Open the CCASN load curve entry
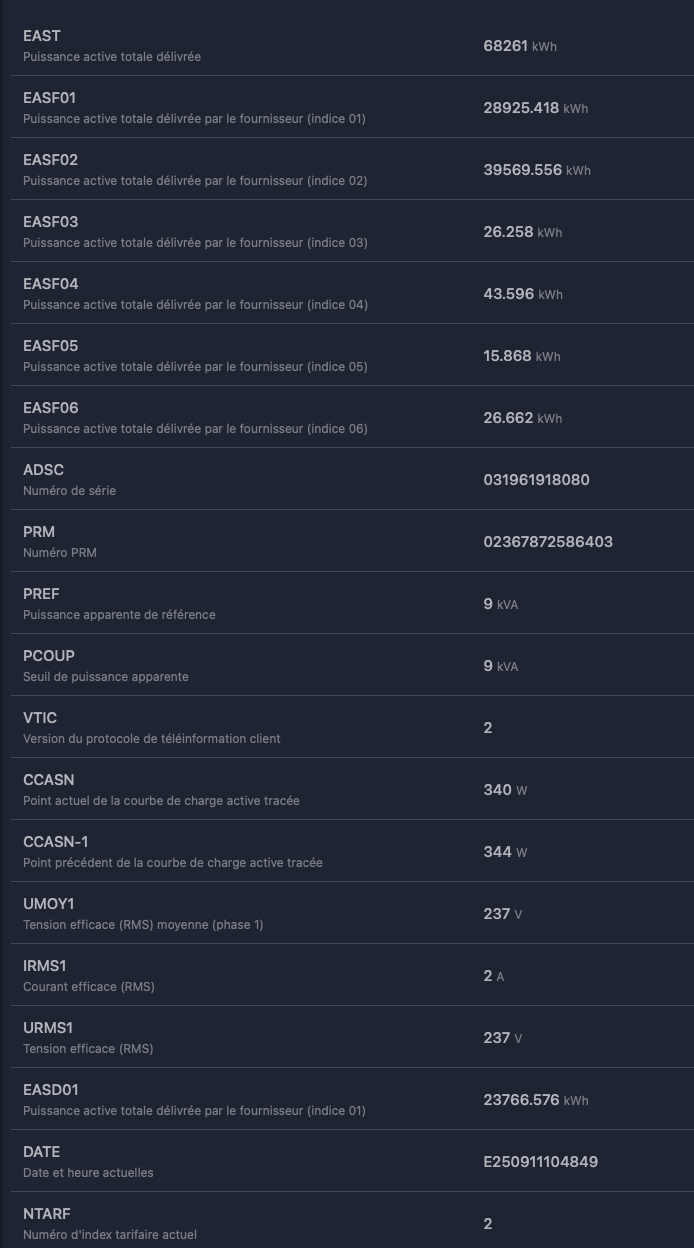 347,790
